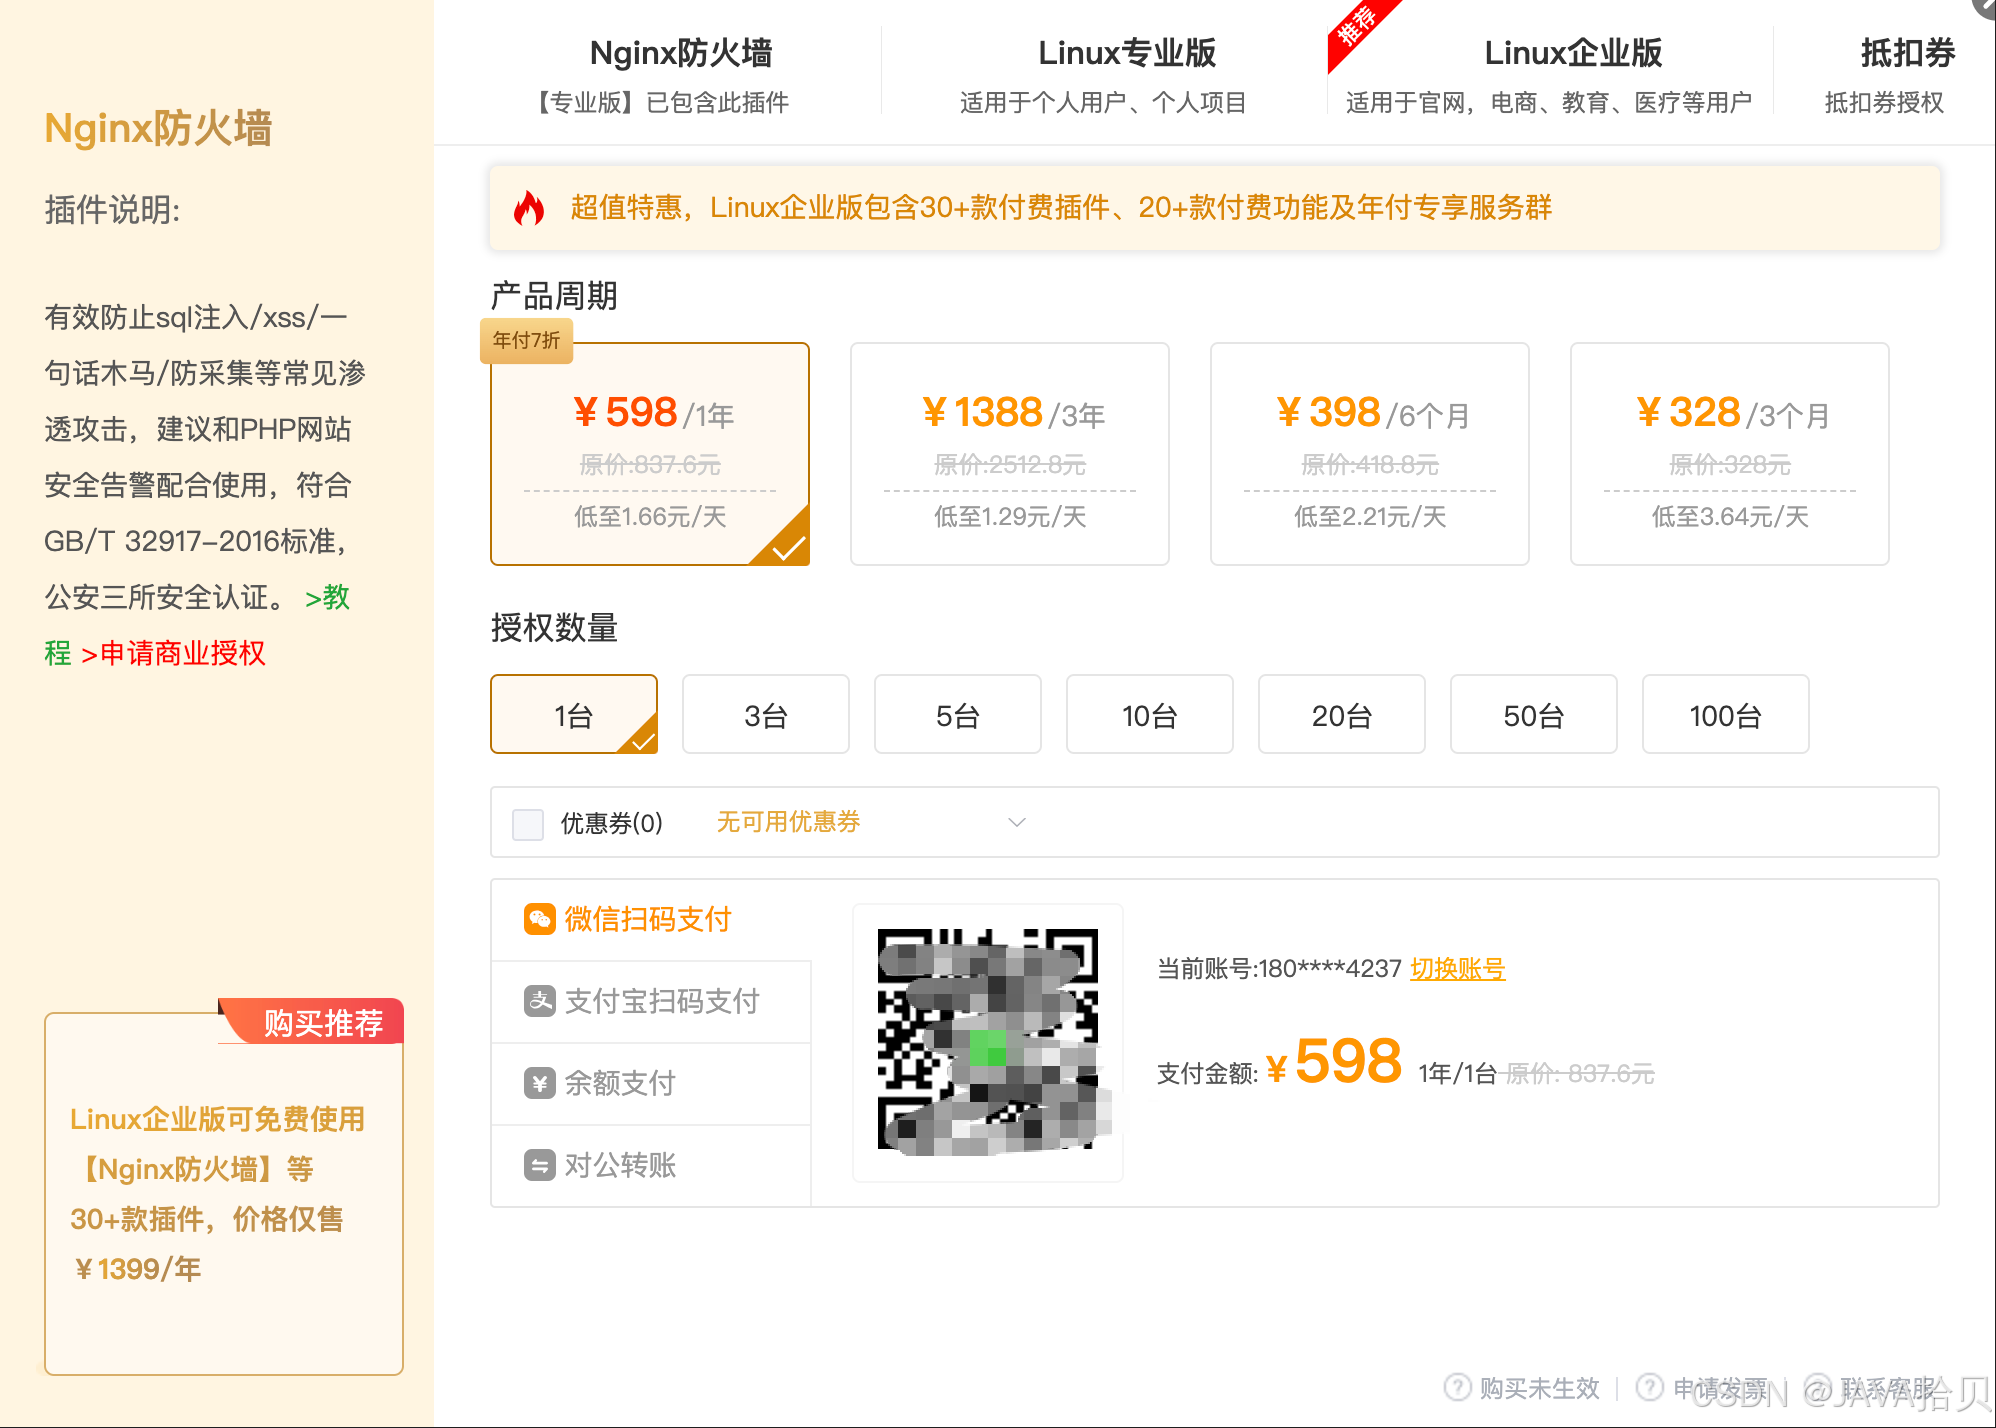This screenshot has height=1428, width=1996.
Task: Choose the ¥398 six-month plan
Action: coord(1370,454)
